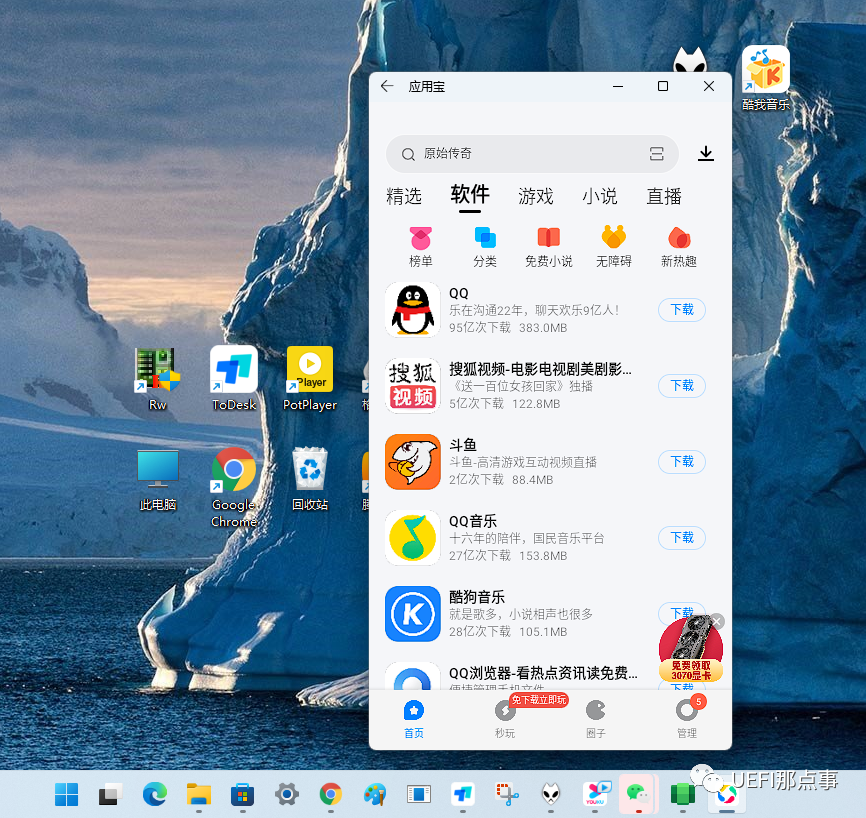Click 下载 button for 斗鱼
Screen dimensions: 866x818
point(681,462)
